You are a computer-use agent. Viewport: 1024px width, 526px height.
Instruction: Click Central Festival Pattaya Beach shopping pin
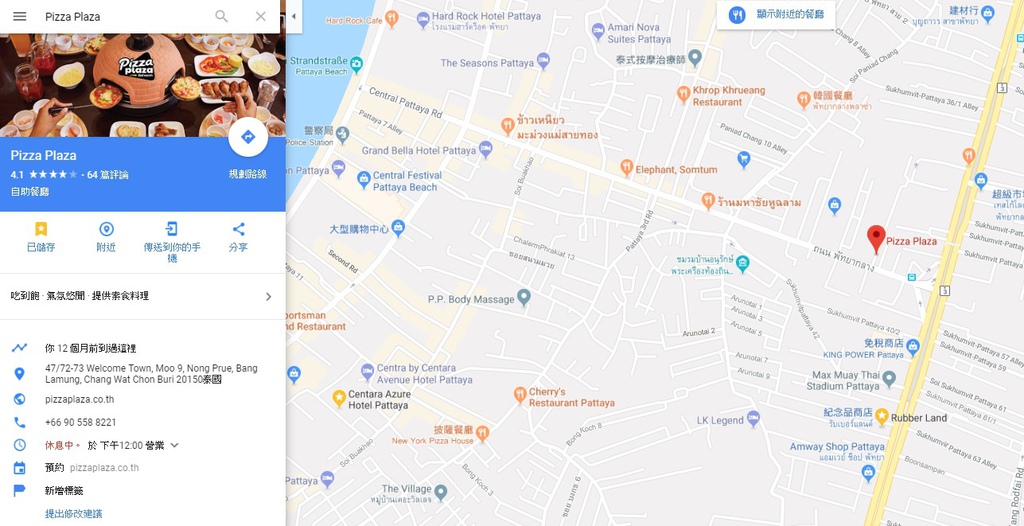364,178
